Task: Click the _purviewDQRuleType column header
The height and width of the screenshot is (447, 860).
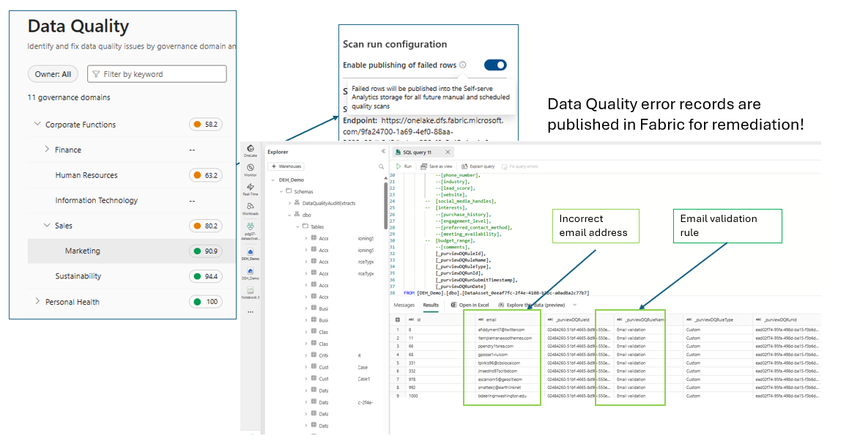Action: (716, 319)
